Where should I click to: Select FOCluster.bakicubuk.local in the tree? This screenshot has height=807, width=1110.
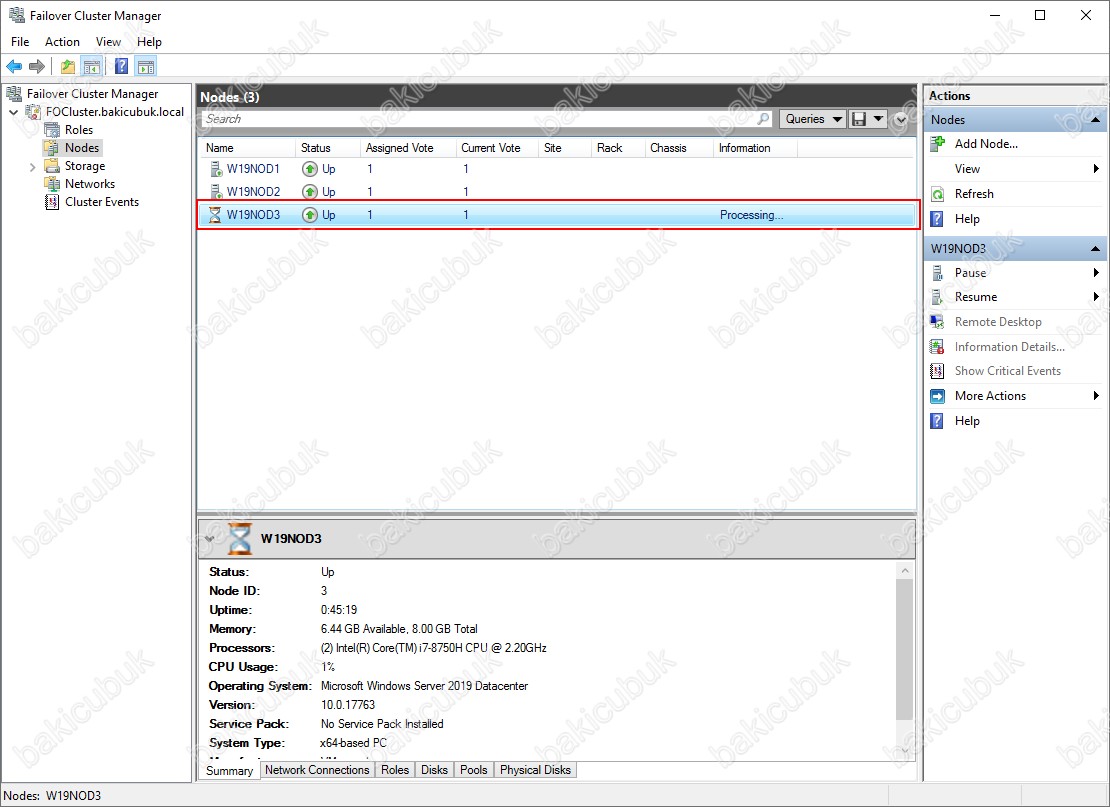115,112
